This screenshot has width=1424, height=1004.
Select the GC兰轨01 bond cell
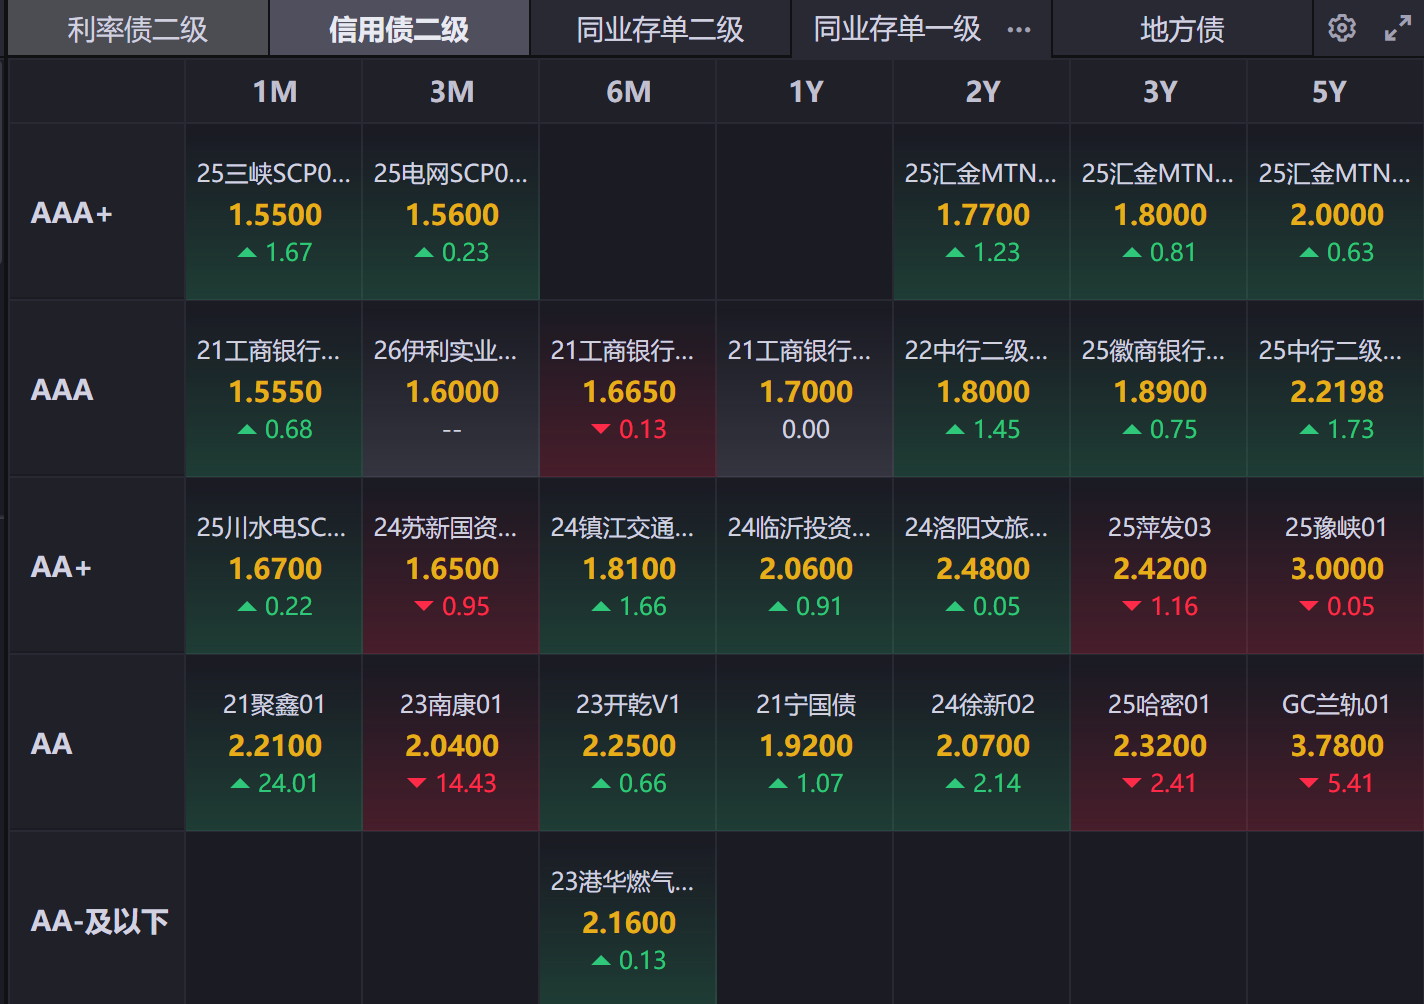1336,744
